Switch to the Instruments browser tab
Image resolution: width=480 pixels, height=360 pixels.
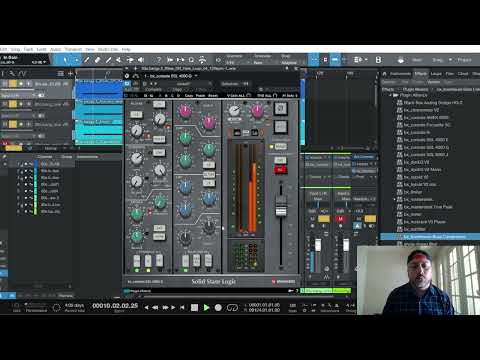tap(400, 74)
